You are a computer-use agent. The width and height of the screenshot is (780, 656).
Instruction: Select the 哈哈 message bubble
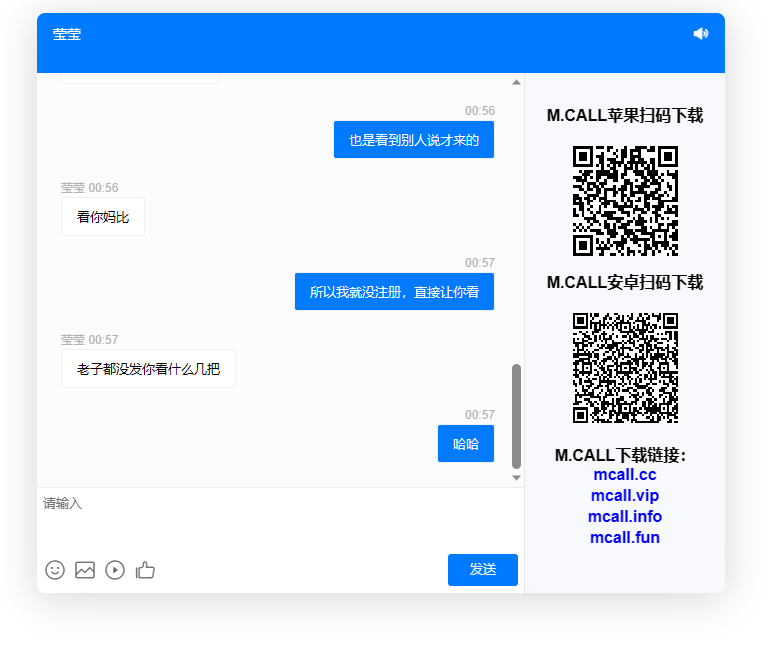(466, 444)
